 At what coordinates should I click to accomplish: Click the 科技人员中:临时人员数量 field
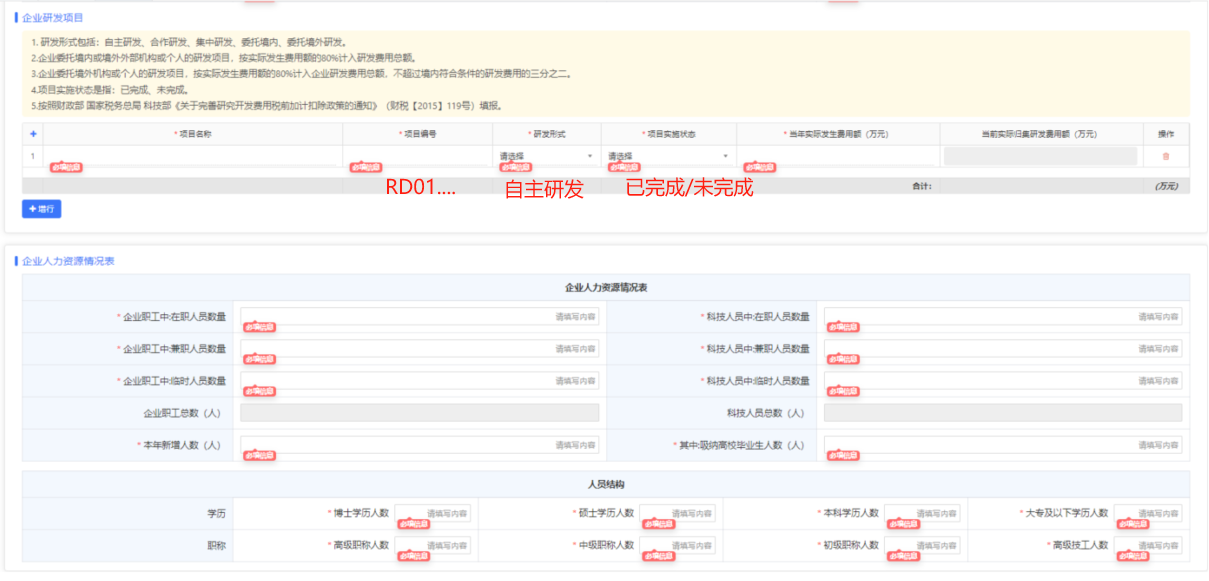(x=1002, y=381)
